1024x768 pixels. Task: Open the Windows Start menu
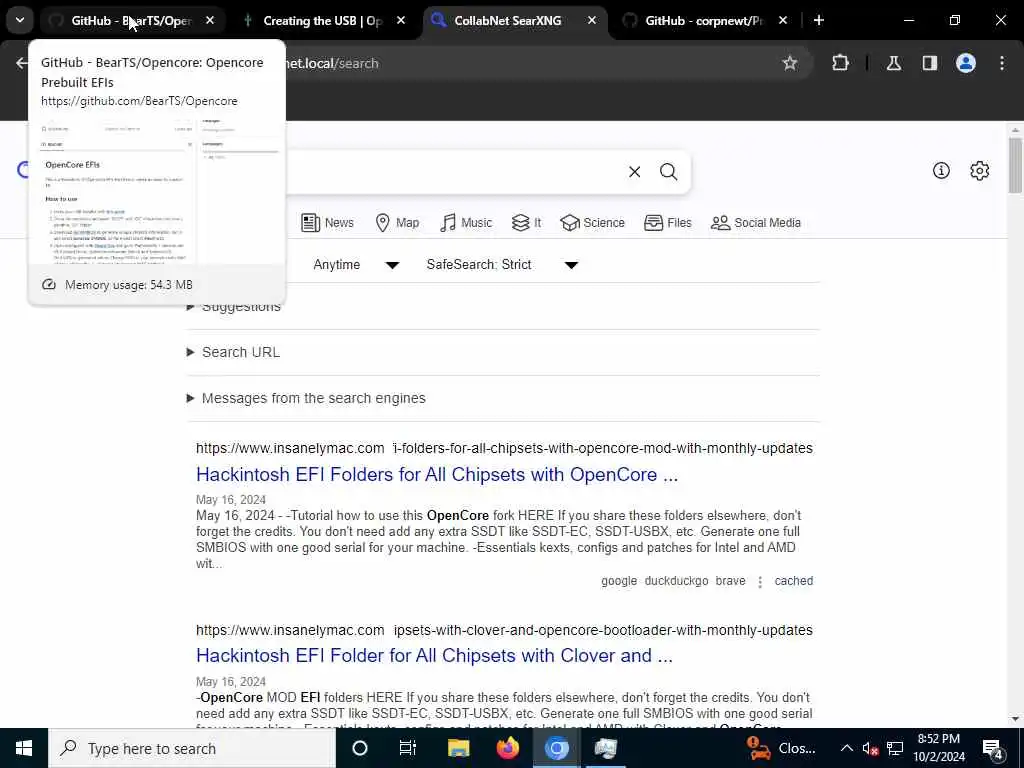pyautogui.click(x=24, y=748)
